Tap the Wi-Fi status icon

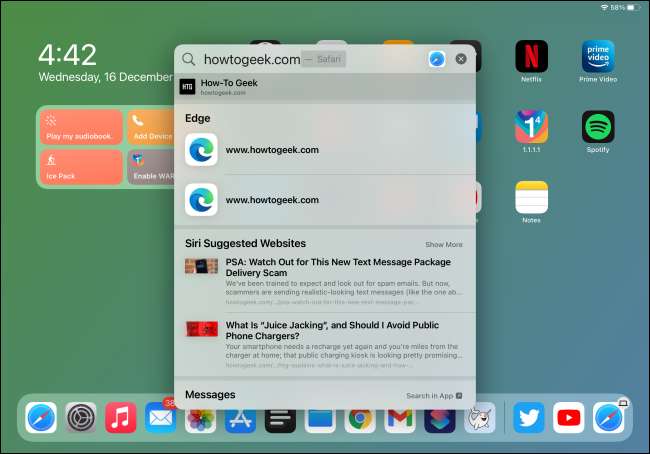604,7
